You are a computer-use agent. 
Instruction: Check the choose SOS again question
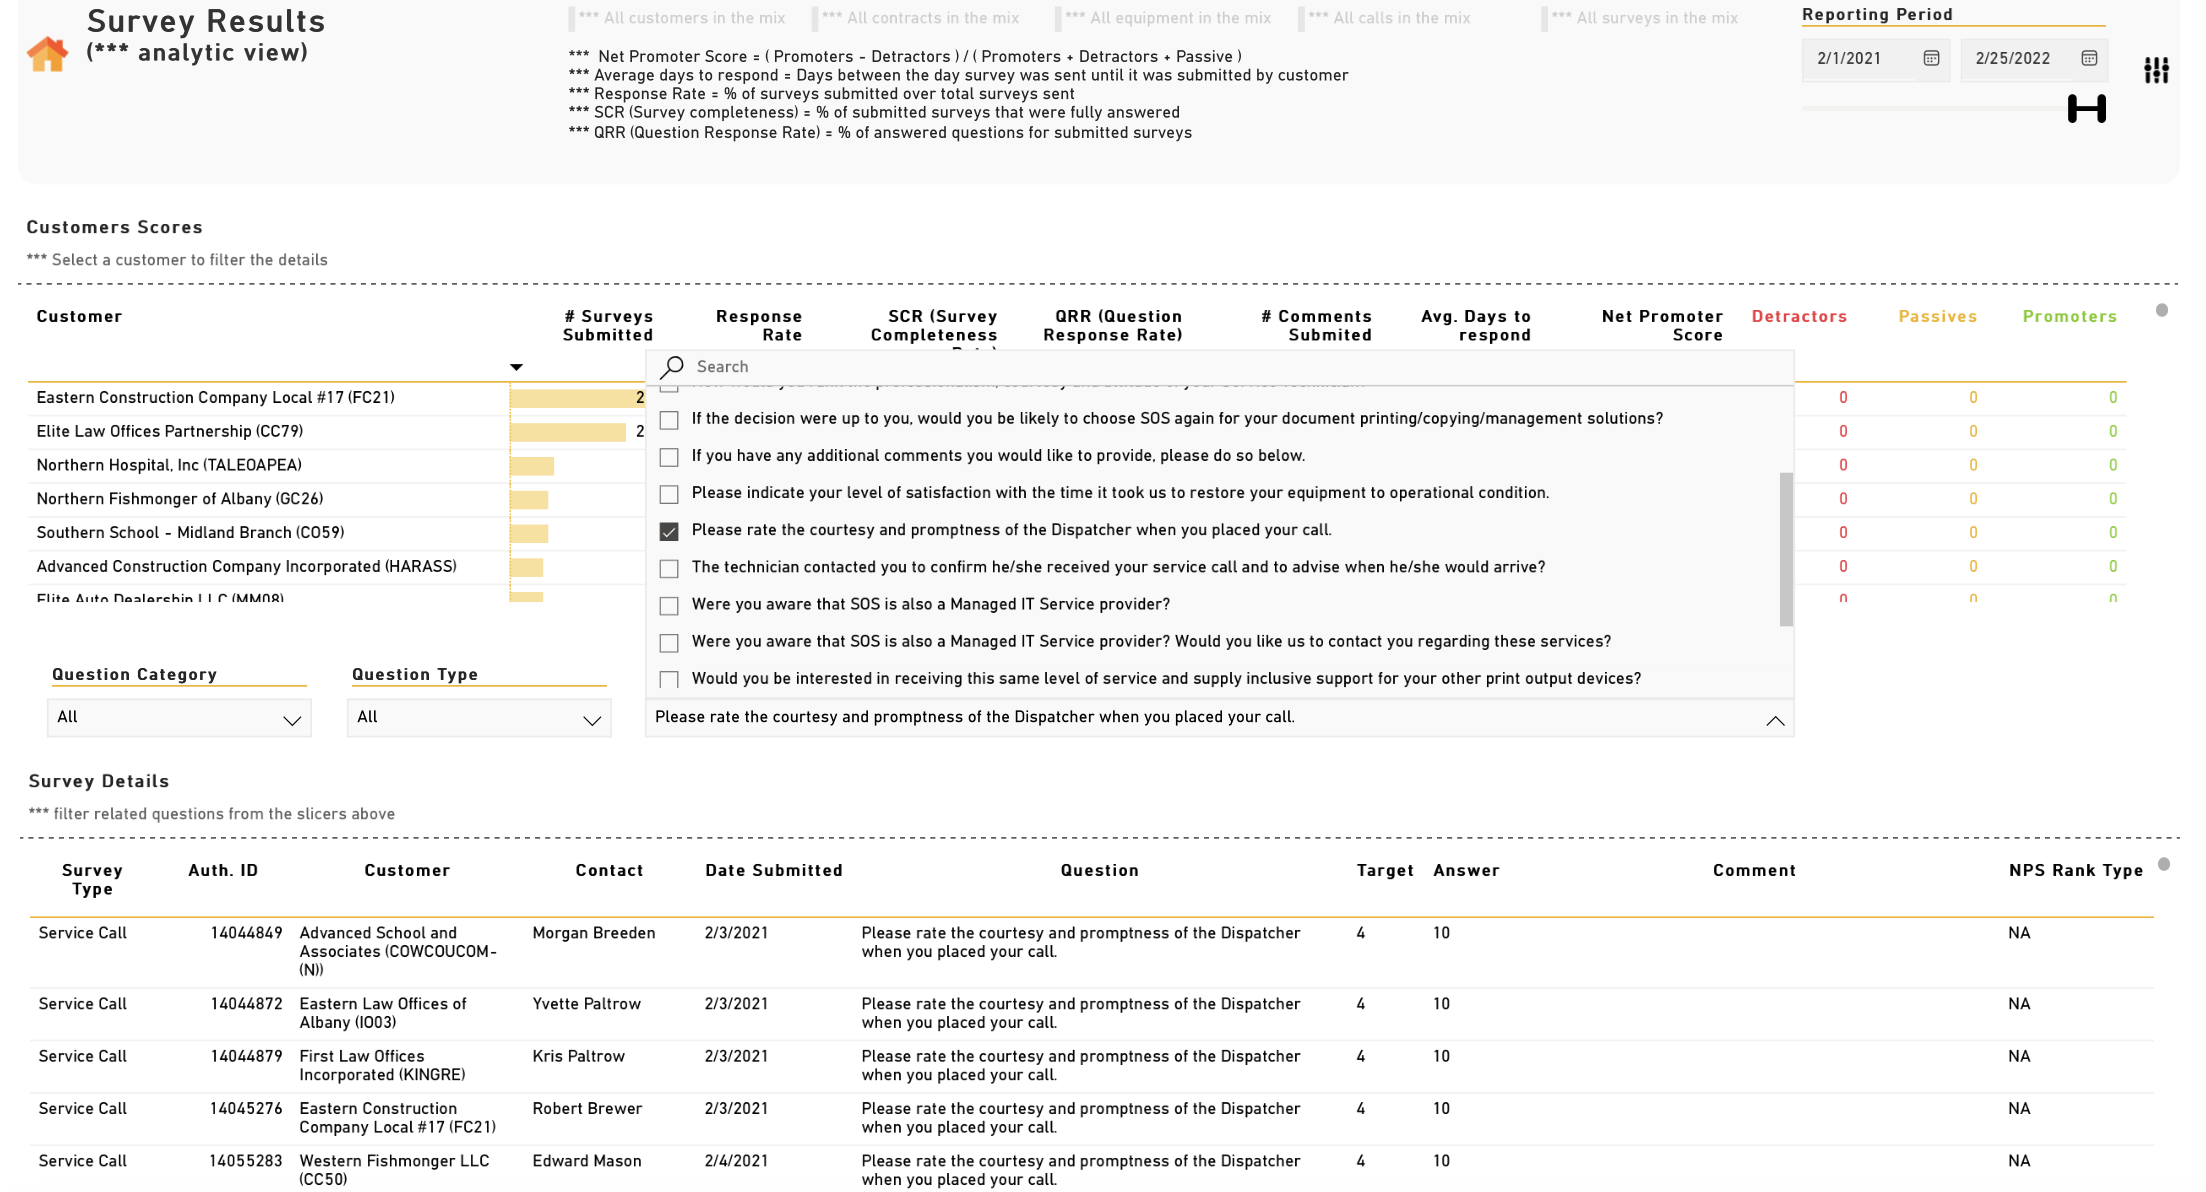pos(669,420)
